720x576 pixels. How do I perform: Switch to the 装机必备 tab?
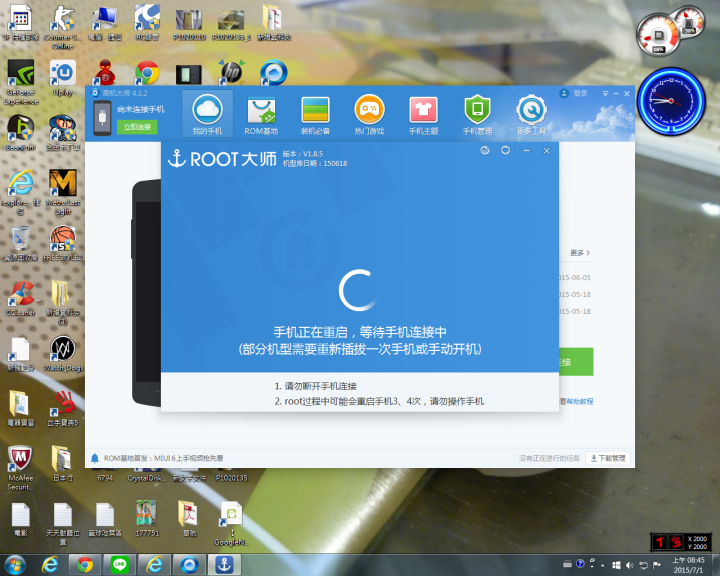coord(315,114)
